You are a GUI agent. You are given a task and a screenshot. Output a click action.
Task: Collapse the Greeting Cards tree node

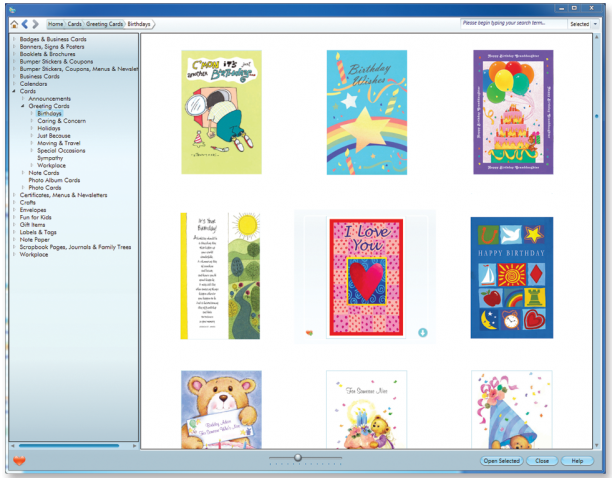[23, 106]
